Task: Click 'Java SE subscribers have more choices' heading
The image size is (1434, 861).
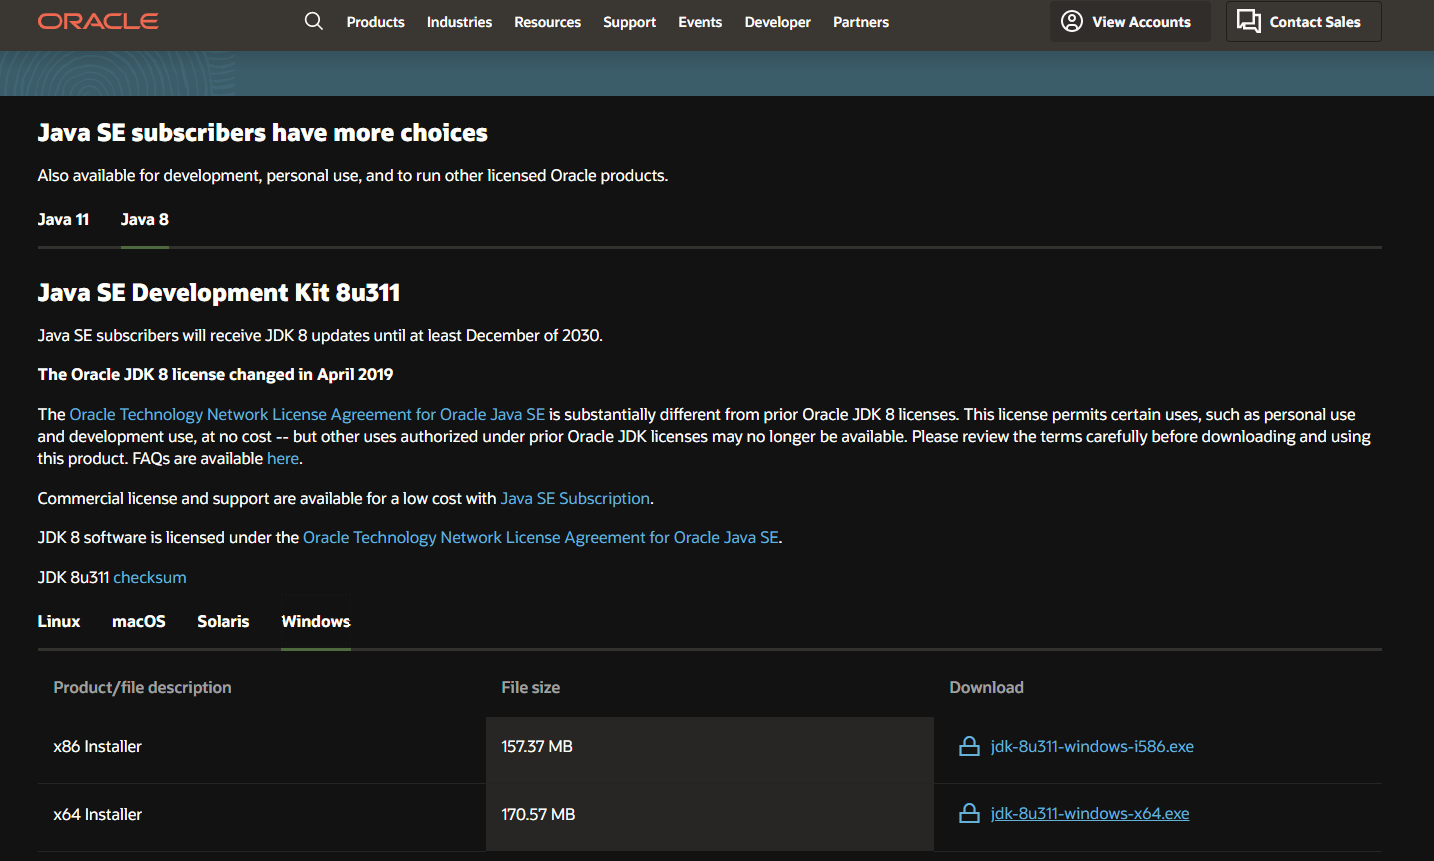Action: (263, 133)
